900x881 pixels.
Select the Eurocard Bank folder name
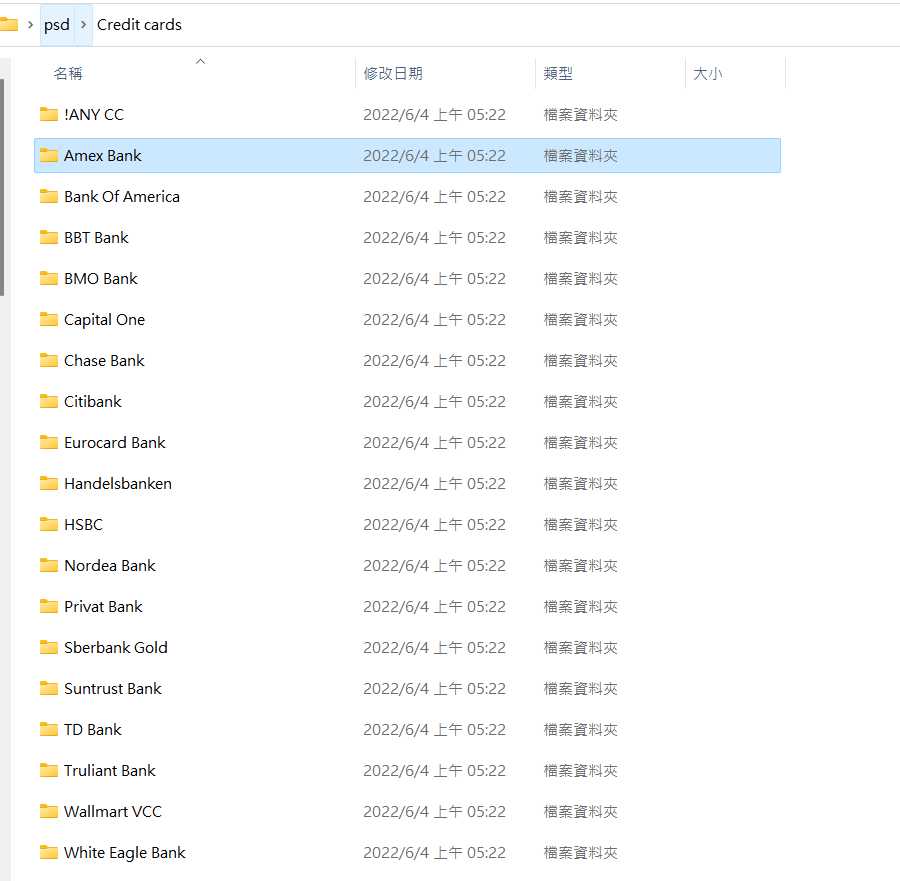115,443
